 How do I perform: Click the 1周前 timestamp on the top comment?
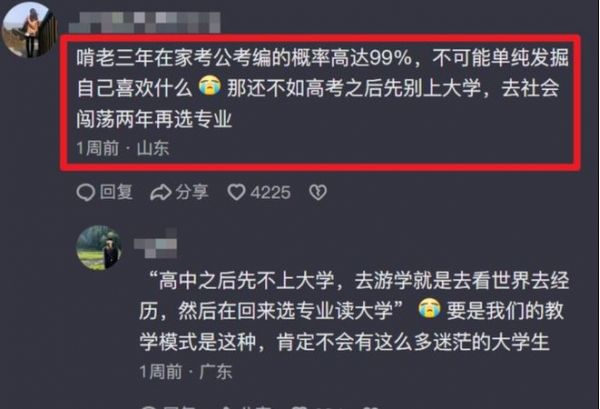98,148
